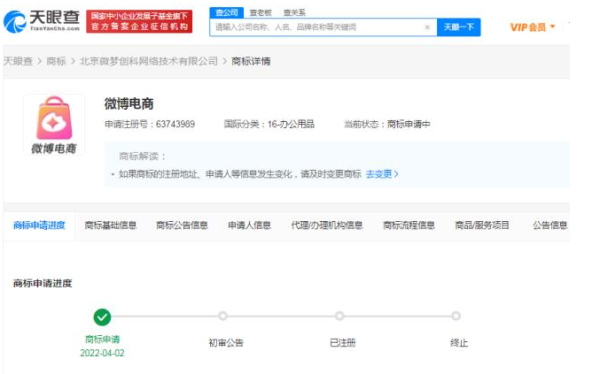
Task: Switch to 申请人信息 tab
Action: tap(249, 225)
